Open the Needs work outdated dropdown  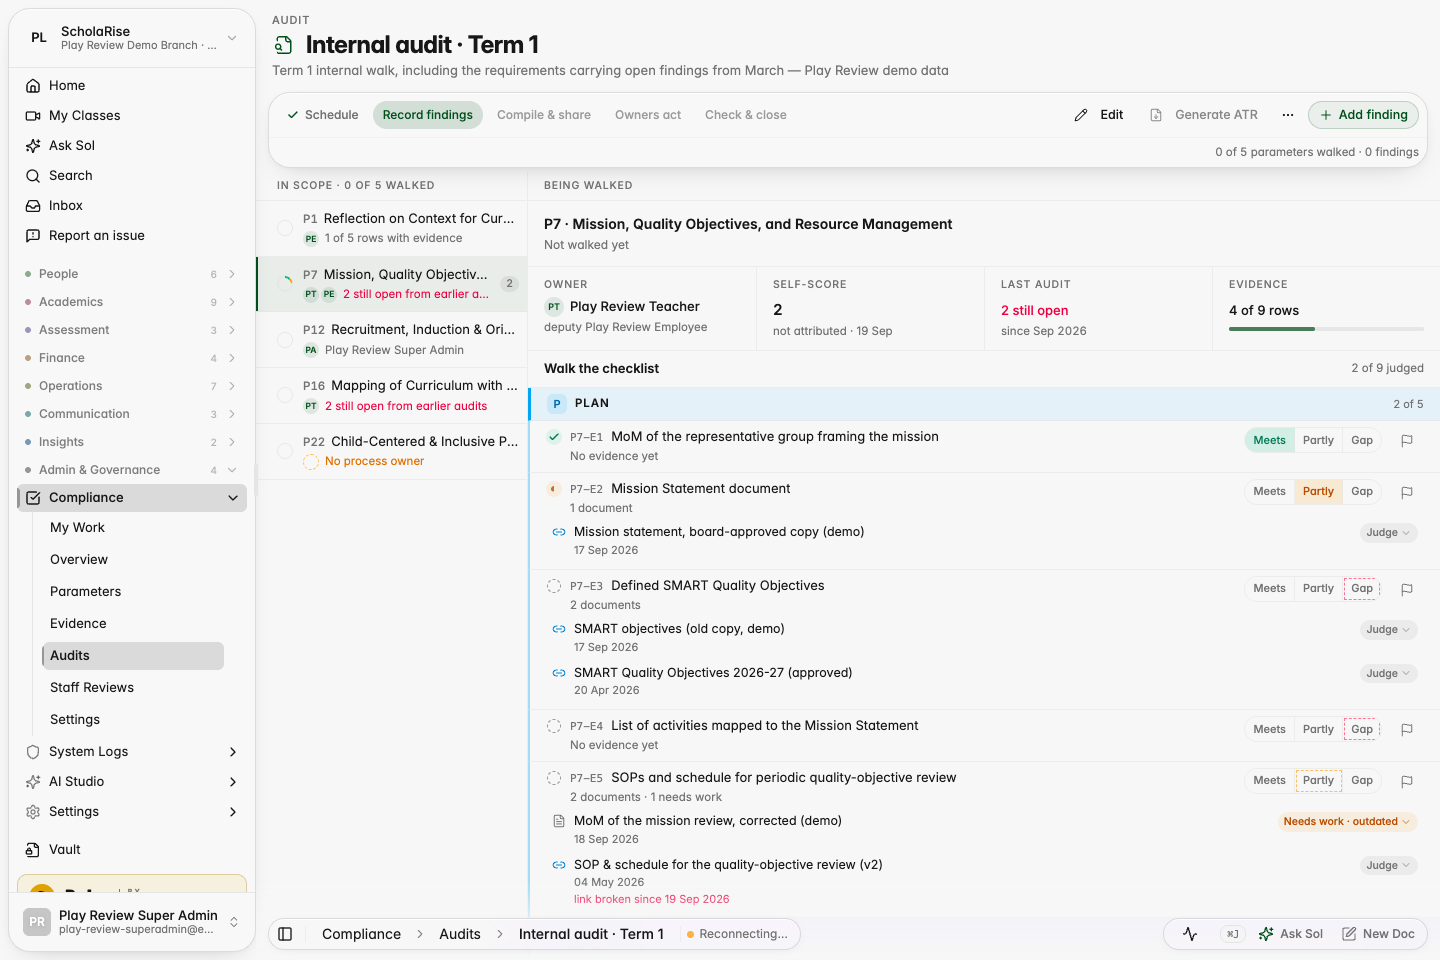click(x=1346, y=822)
